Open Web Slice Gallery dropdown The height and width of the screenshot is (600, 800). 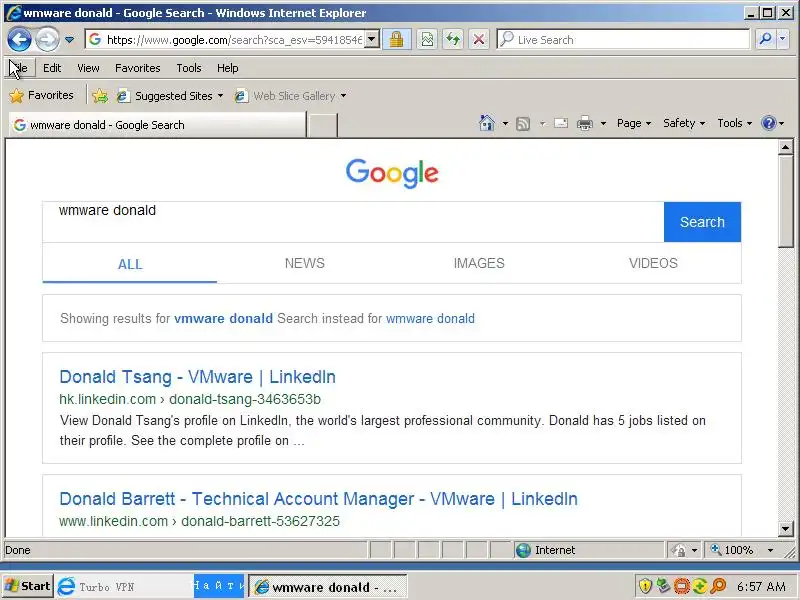290,96
